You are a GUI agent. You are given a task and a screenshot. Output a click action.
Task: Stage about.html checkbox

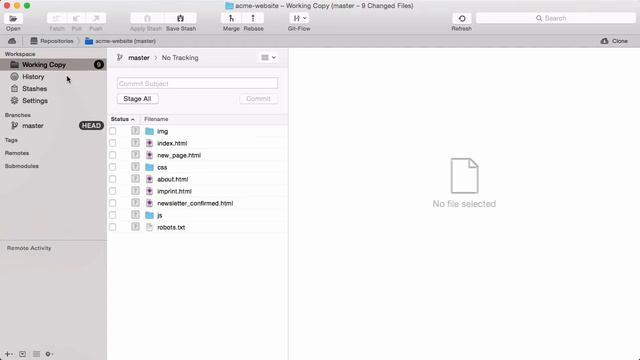tap(113, 179)
